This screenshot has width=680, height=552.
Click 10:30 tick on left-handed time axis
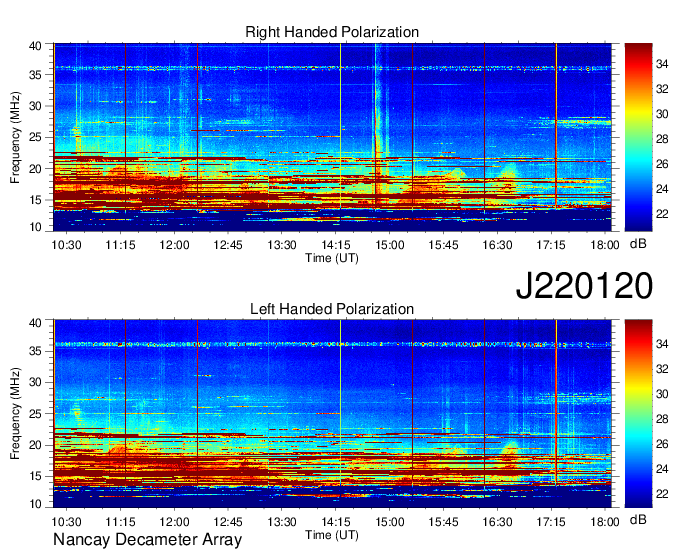(x=66, y=522)
